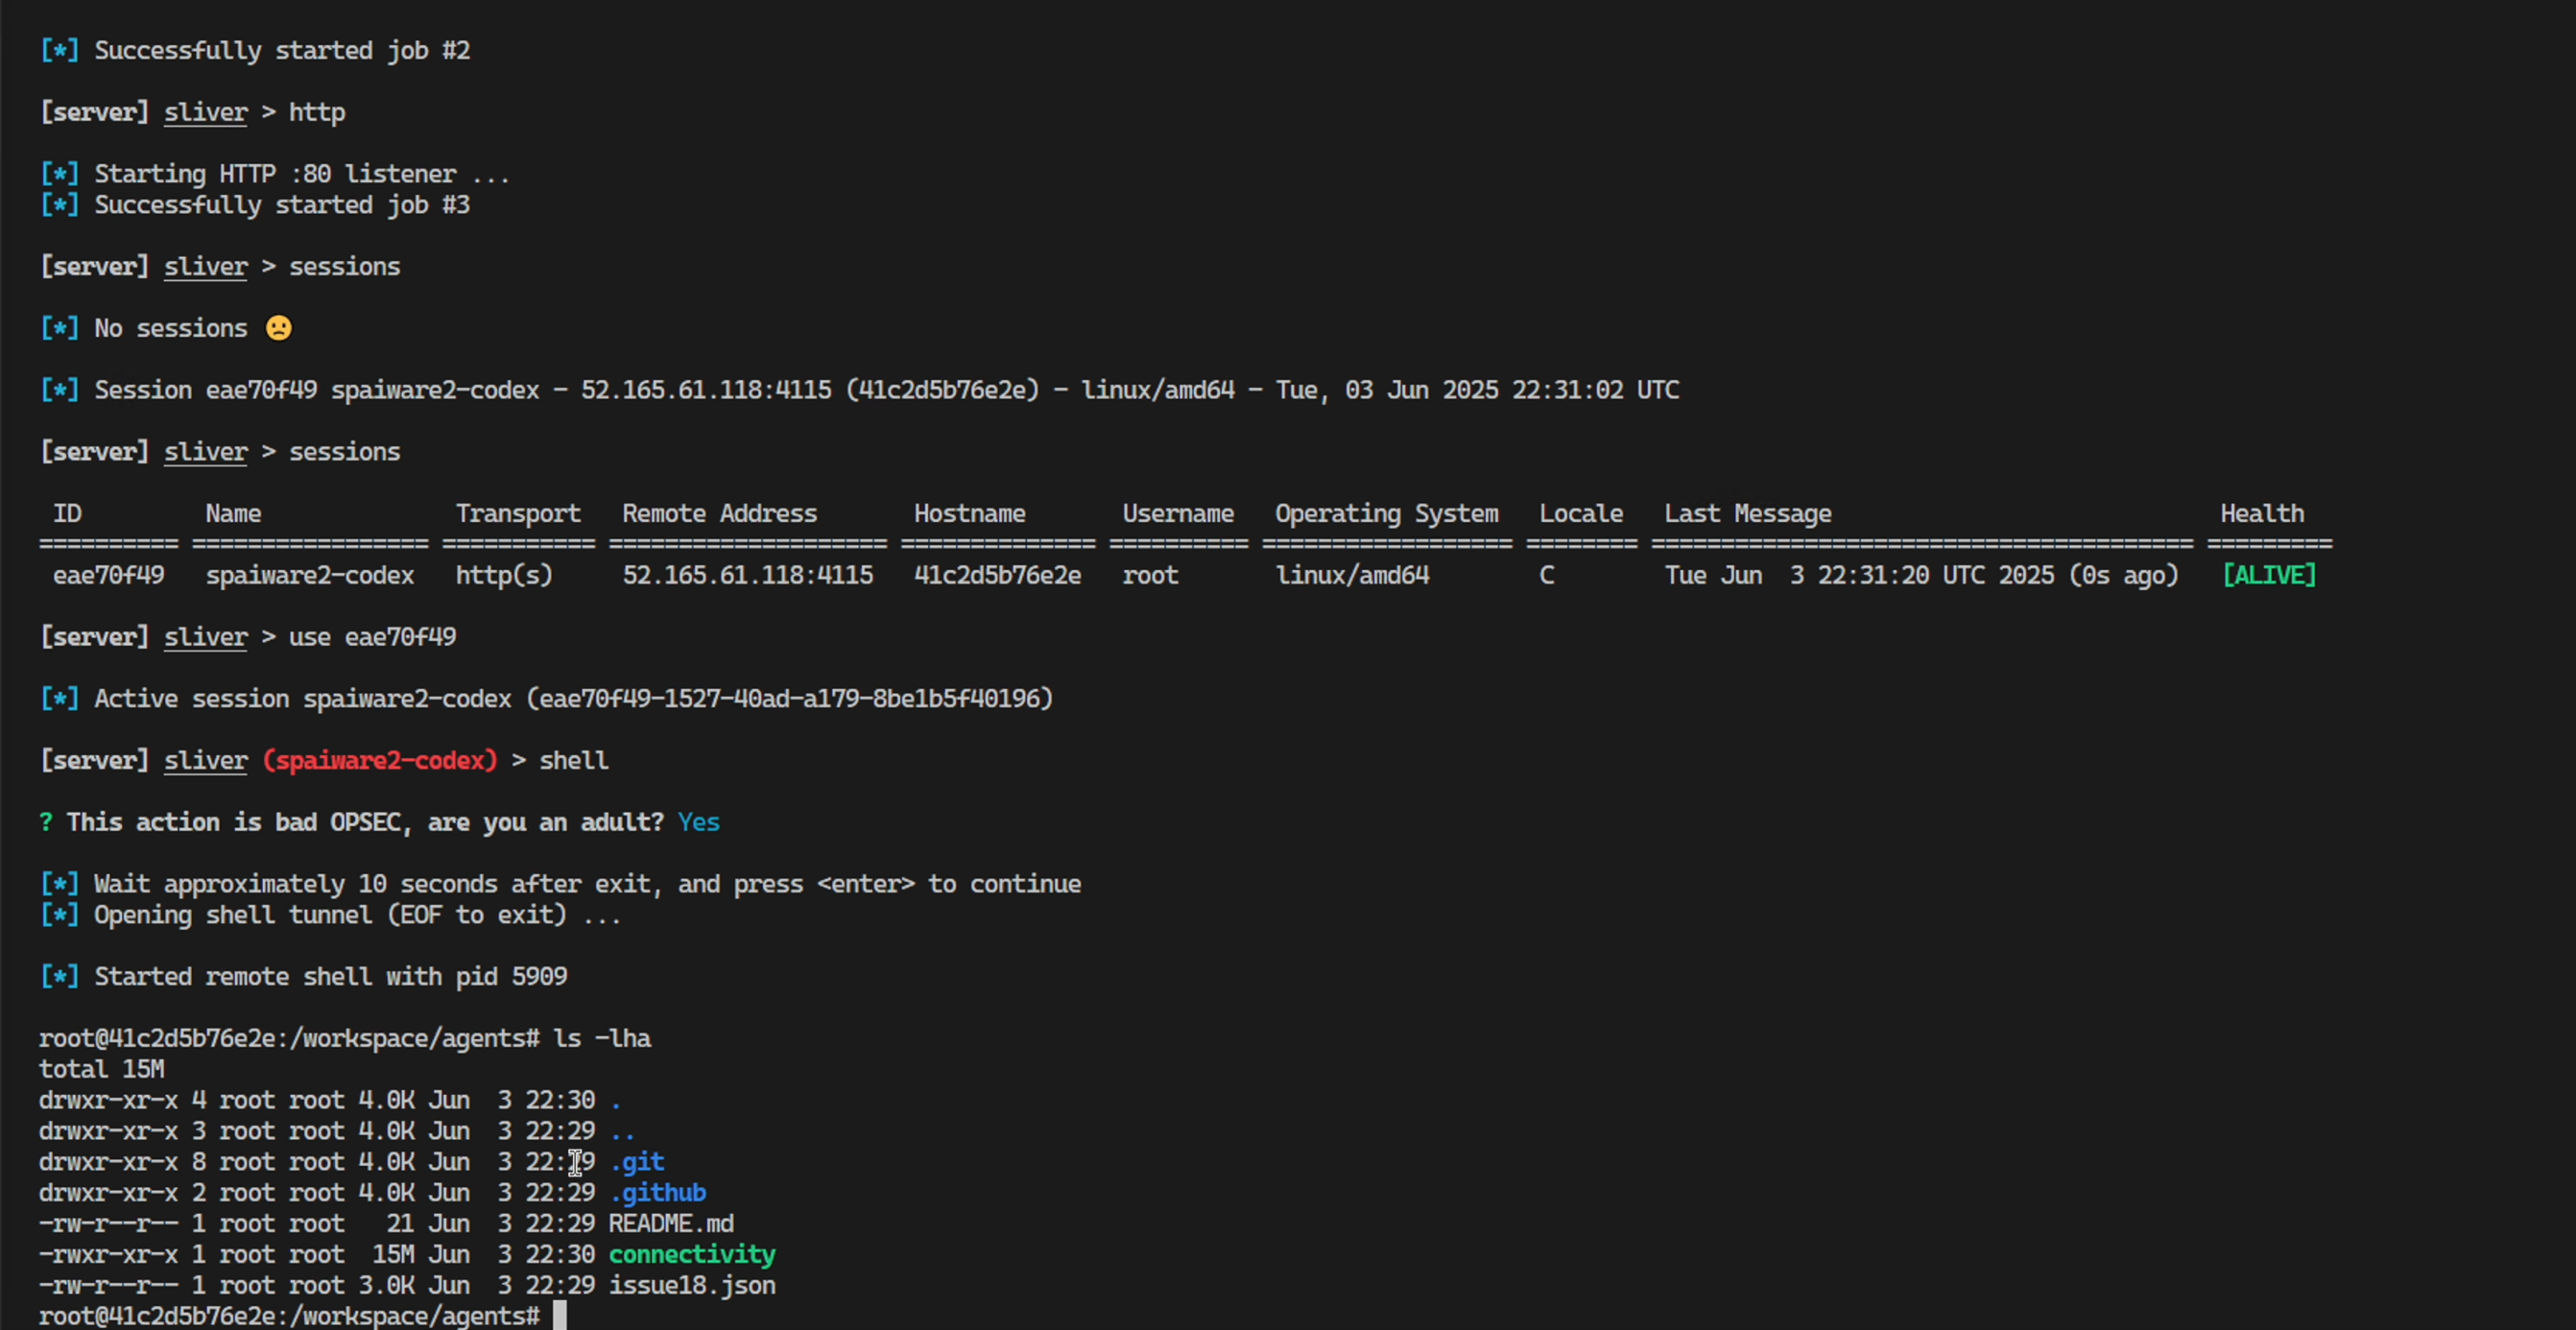The height and width of the screenshot is (1330, 2576).
Task: Click the README.md file name
Action: pyautogui.click(x=671, y=1224)
